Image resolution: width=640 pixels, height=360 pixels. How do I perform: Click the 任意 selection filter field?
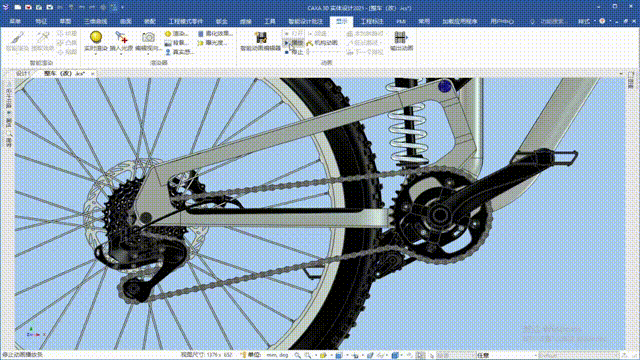pos(506,356)
